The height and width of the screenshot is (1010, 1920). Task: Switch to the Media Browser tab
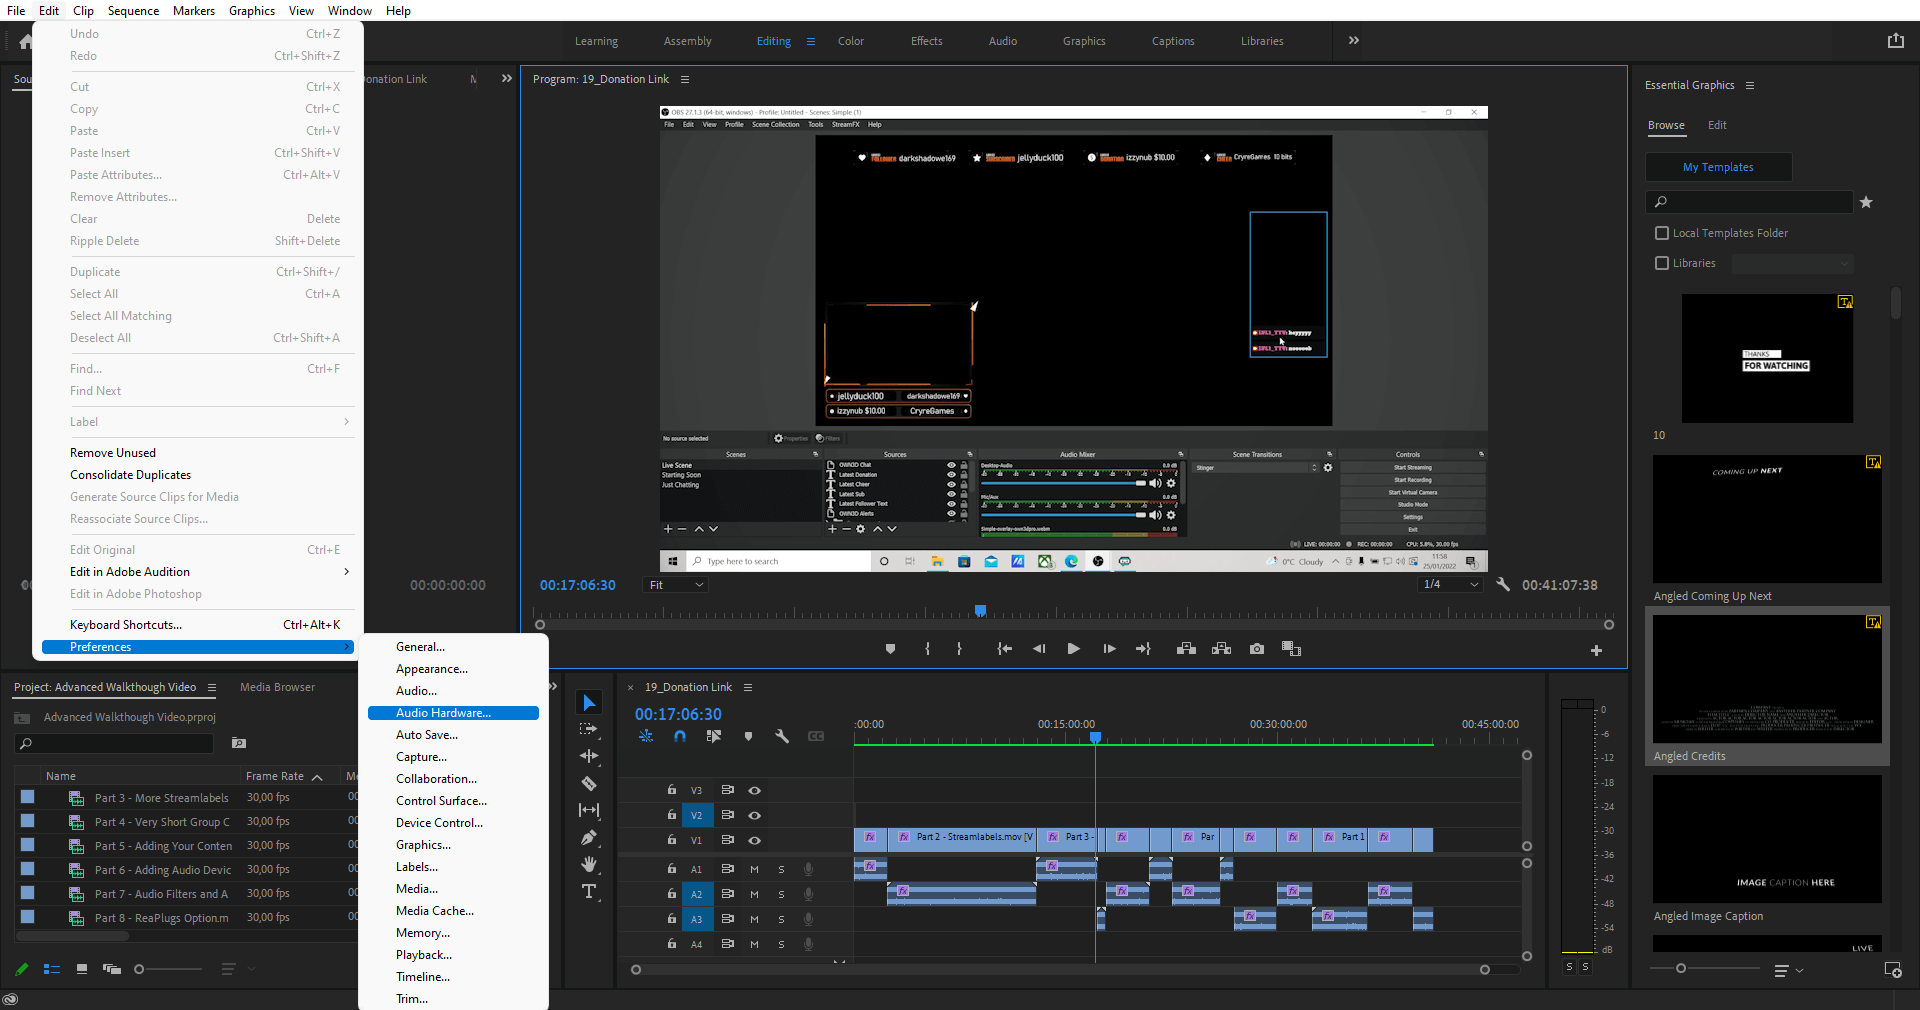point(276,687)
